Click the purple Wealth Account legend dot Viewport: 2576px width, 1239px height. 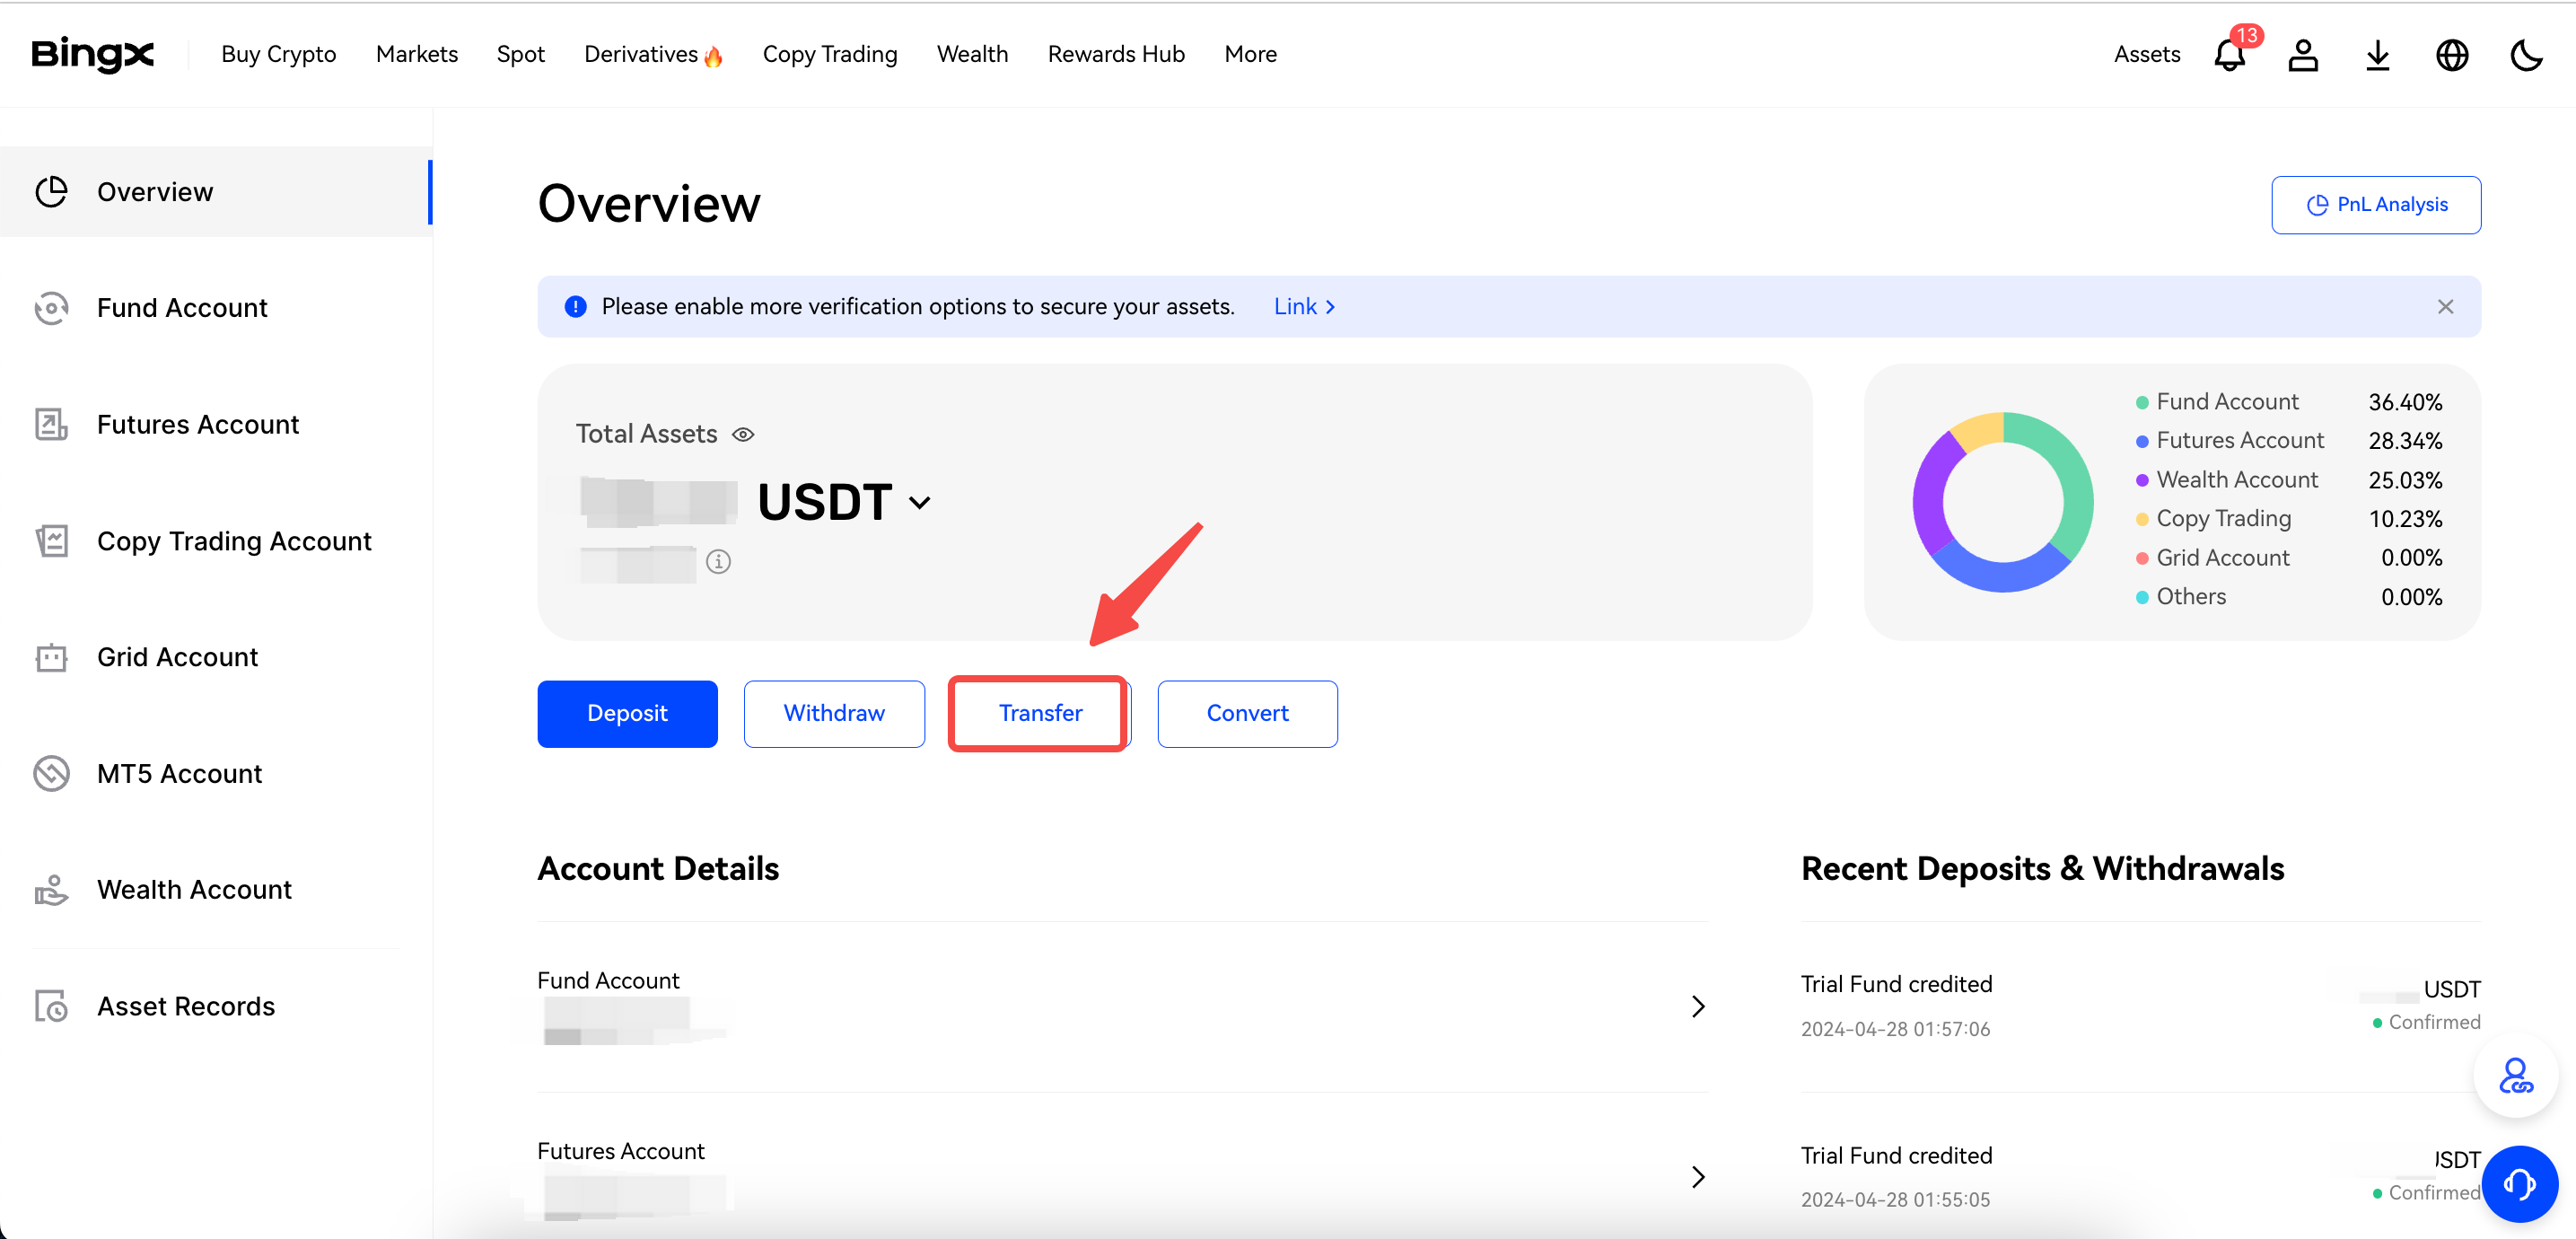click(2142, 481)
